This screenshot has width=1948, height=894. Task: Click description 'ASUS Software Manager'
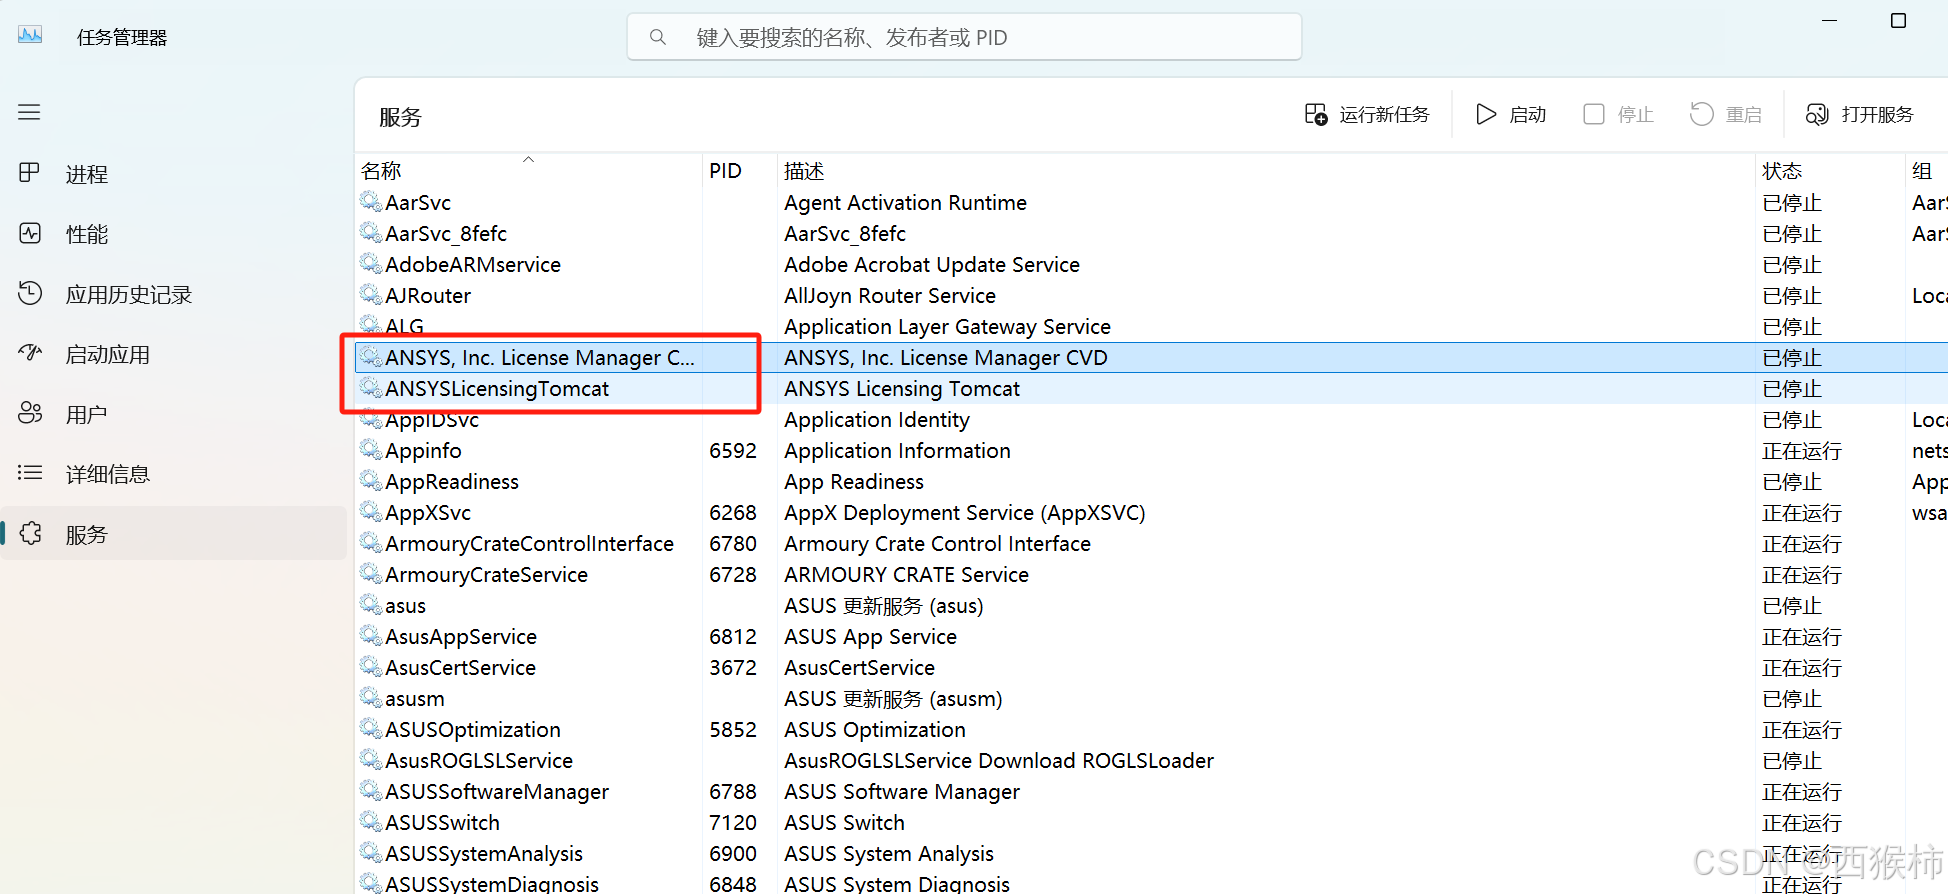902,791
